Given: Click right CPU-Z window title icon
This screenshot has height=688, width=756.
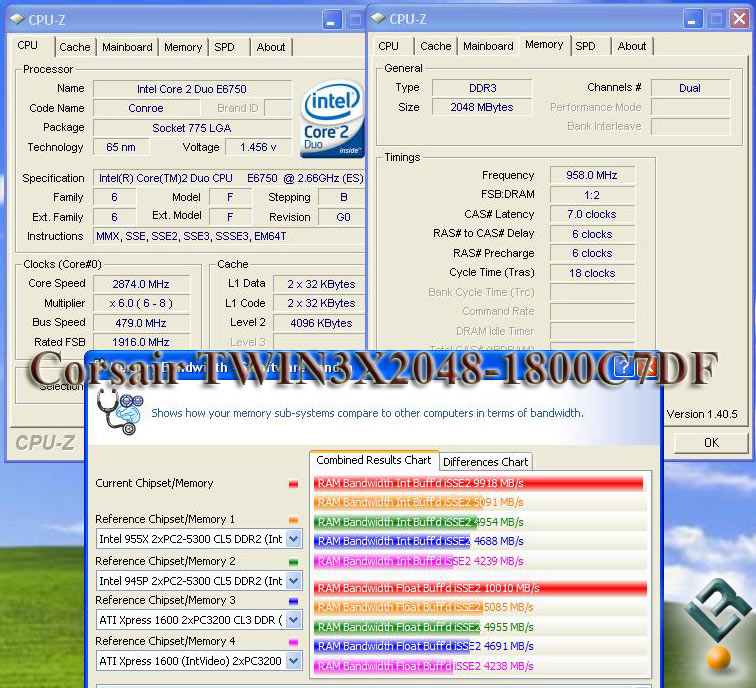Looking at the screenshot, I should (378, 19).
